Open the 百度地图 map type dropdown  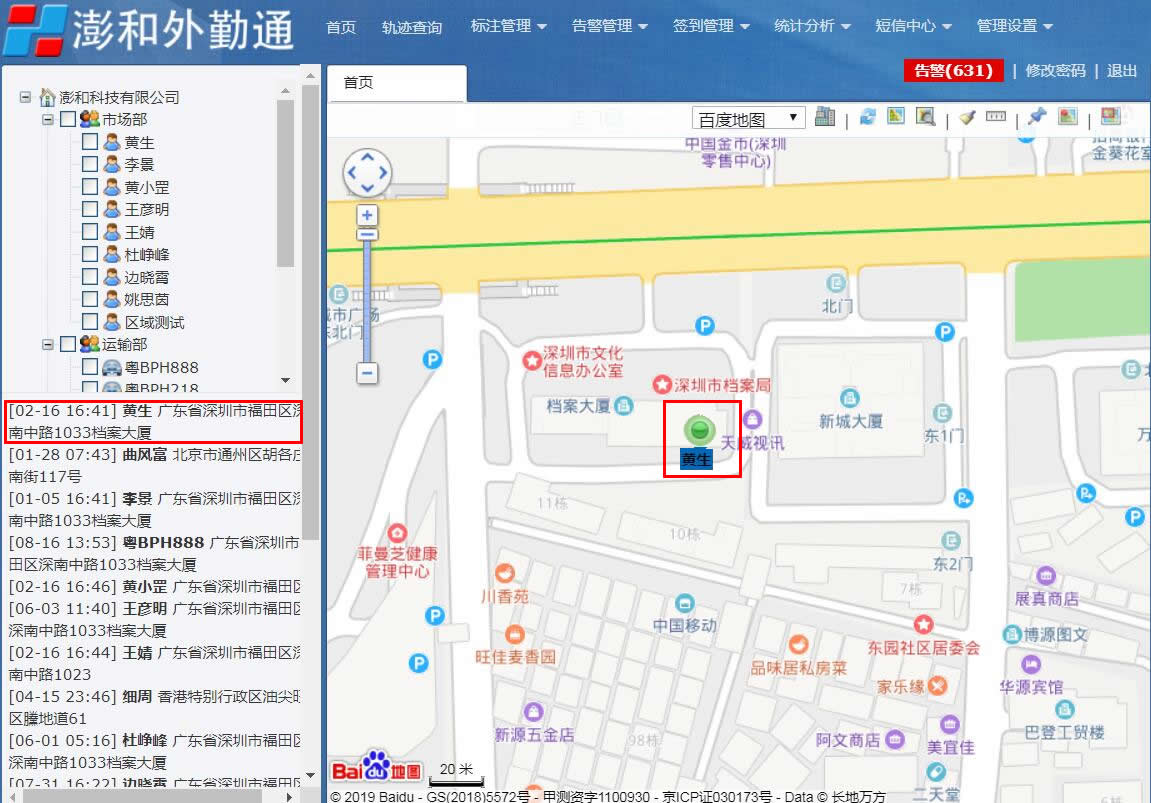pyautogui.click(x=748, y=118)
